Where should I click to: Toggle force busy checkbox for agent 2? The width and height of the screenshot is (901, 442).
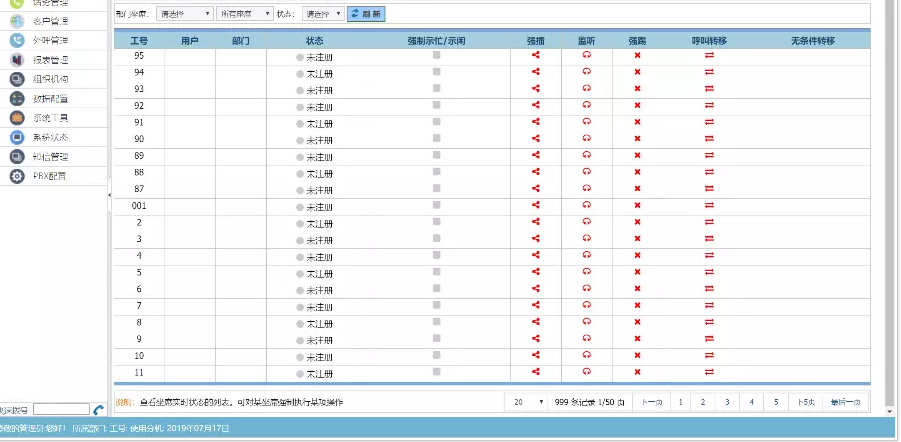point(436,222)
